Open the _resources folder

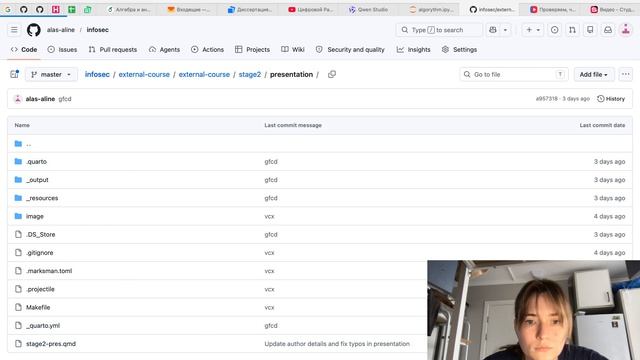pos(42,198)
